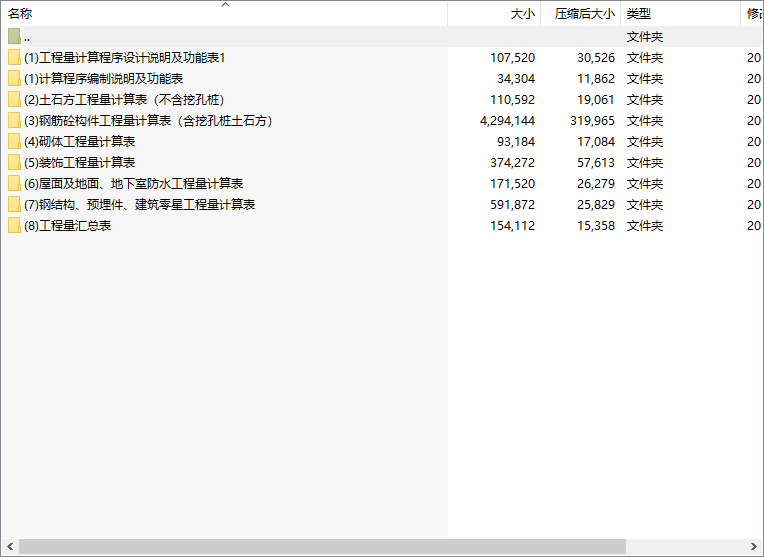The width and height of the screenshot is (764, 557).
Task: Click the horizontal scrollbar left arrow
Action: [10, 546]
